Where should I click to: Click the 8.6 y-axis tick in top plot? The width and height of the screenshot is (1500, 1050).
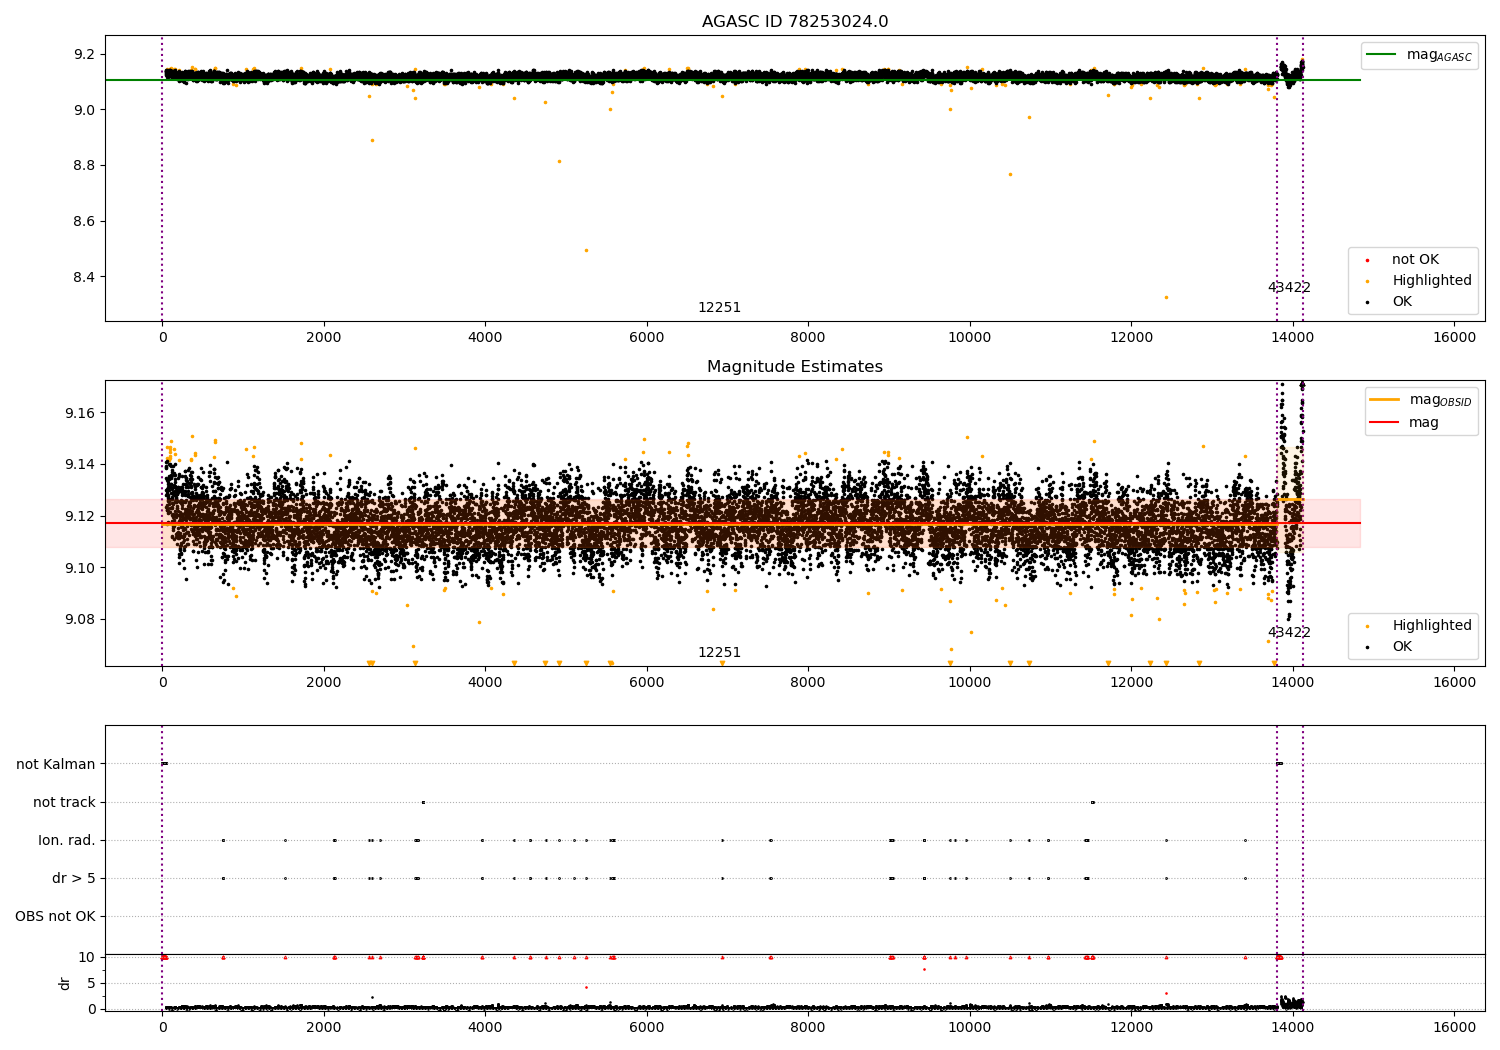(x=85, y=221)
